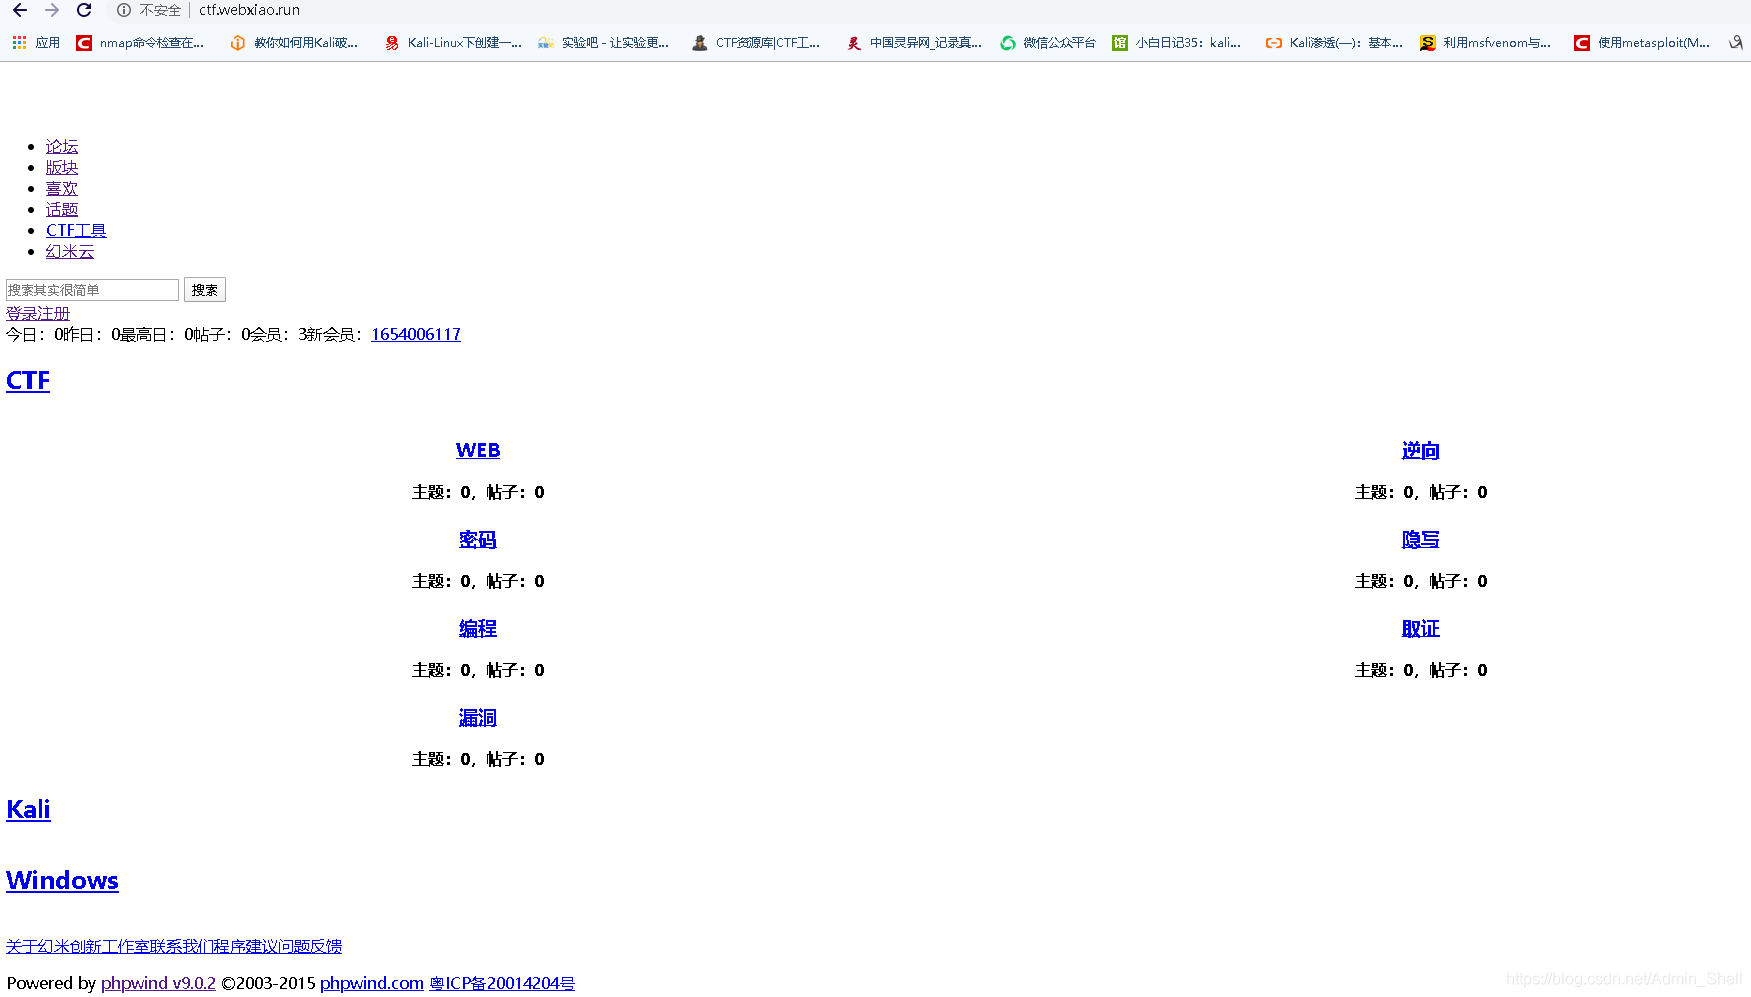The image size is (1751, 997).
Task: Open the Windows category heading link
Action: click(62, 881)
